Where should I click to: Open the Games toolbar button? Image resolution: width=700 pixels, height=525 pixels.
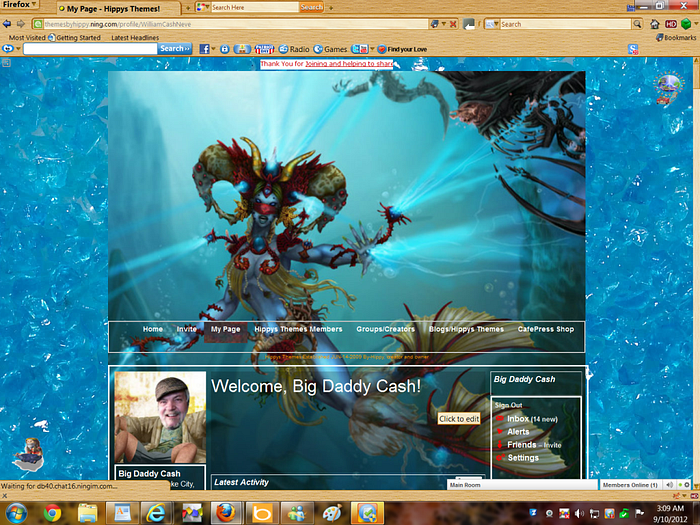(330, 48)
